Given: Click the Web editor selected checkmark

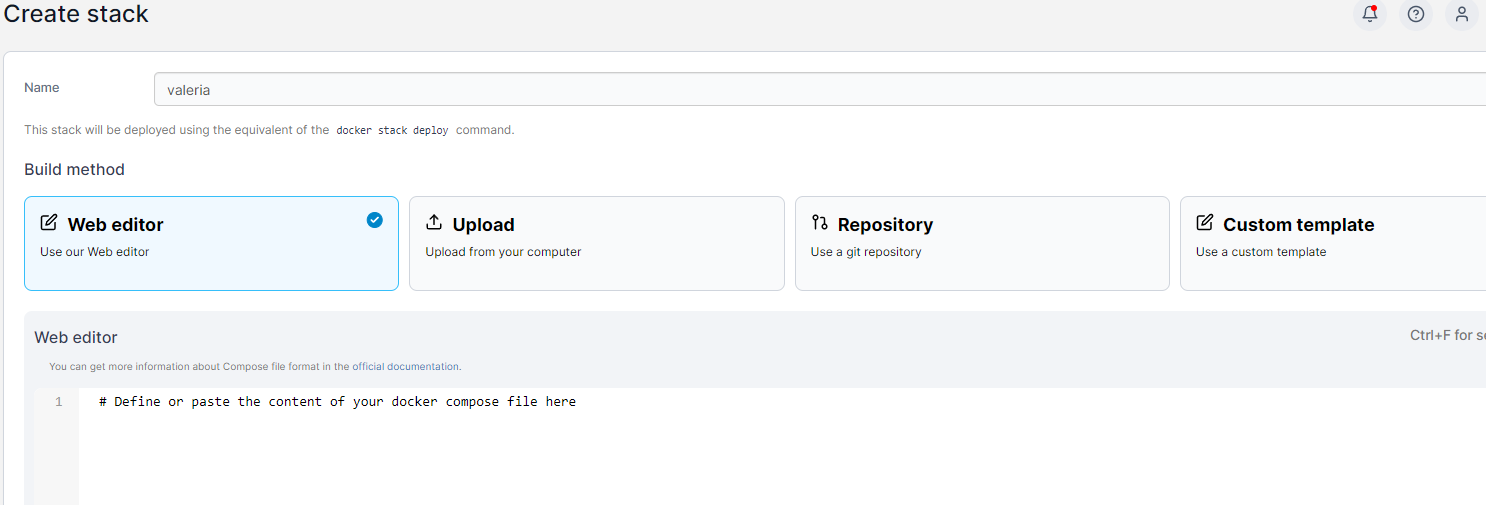Looking at the screenshot, I should pos(375,220).
